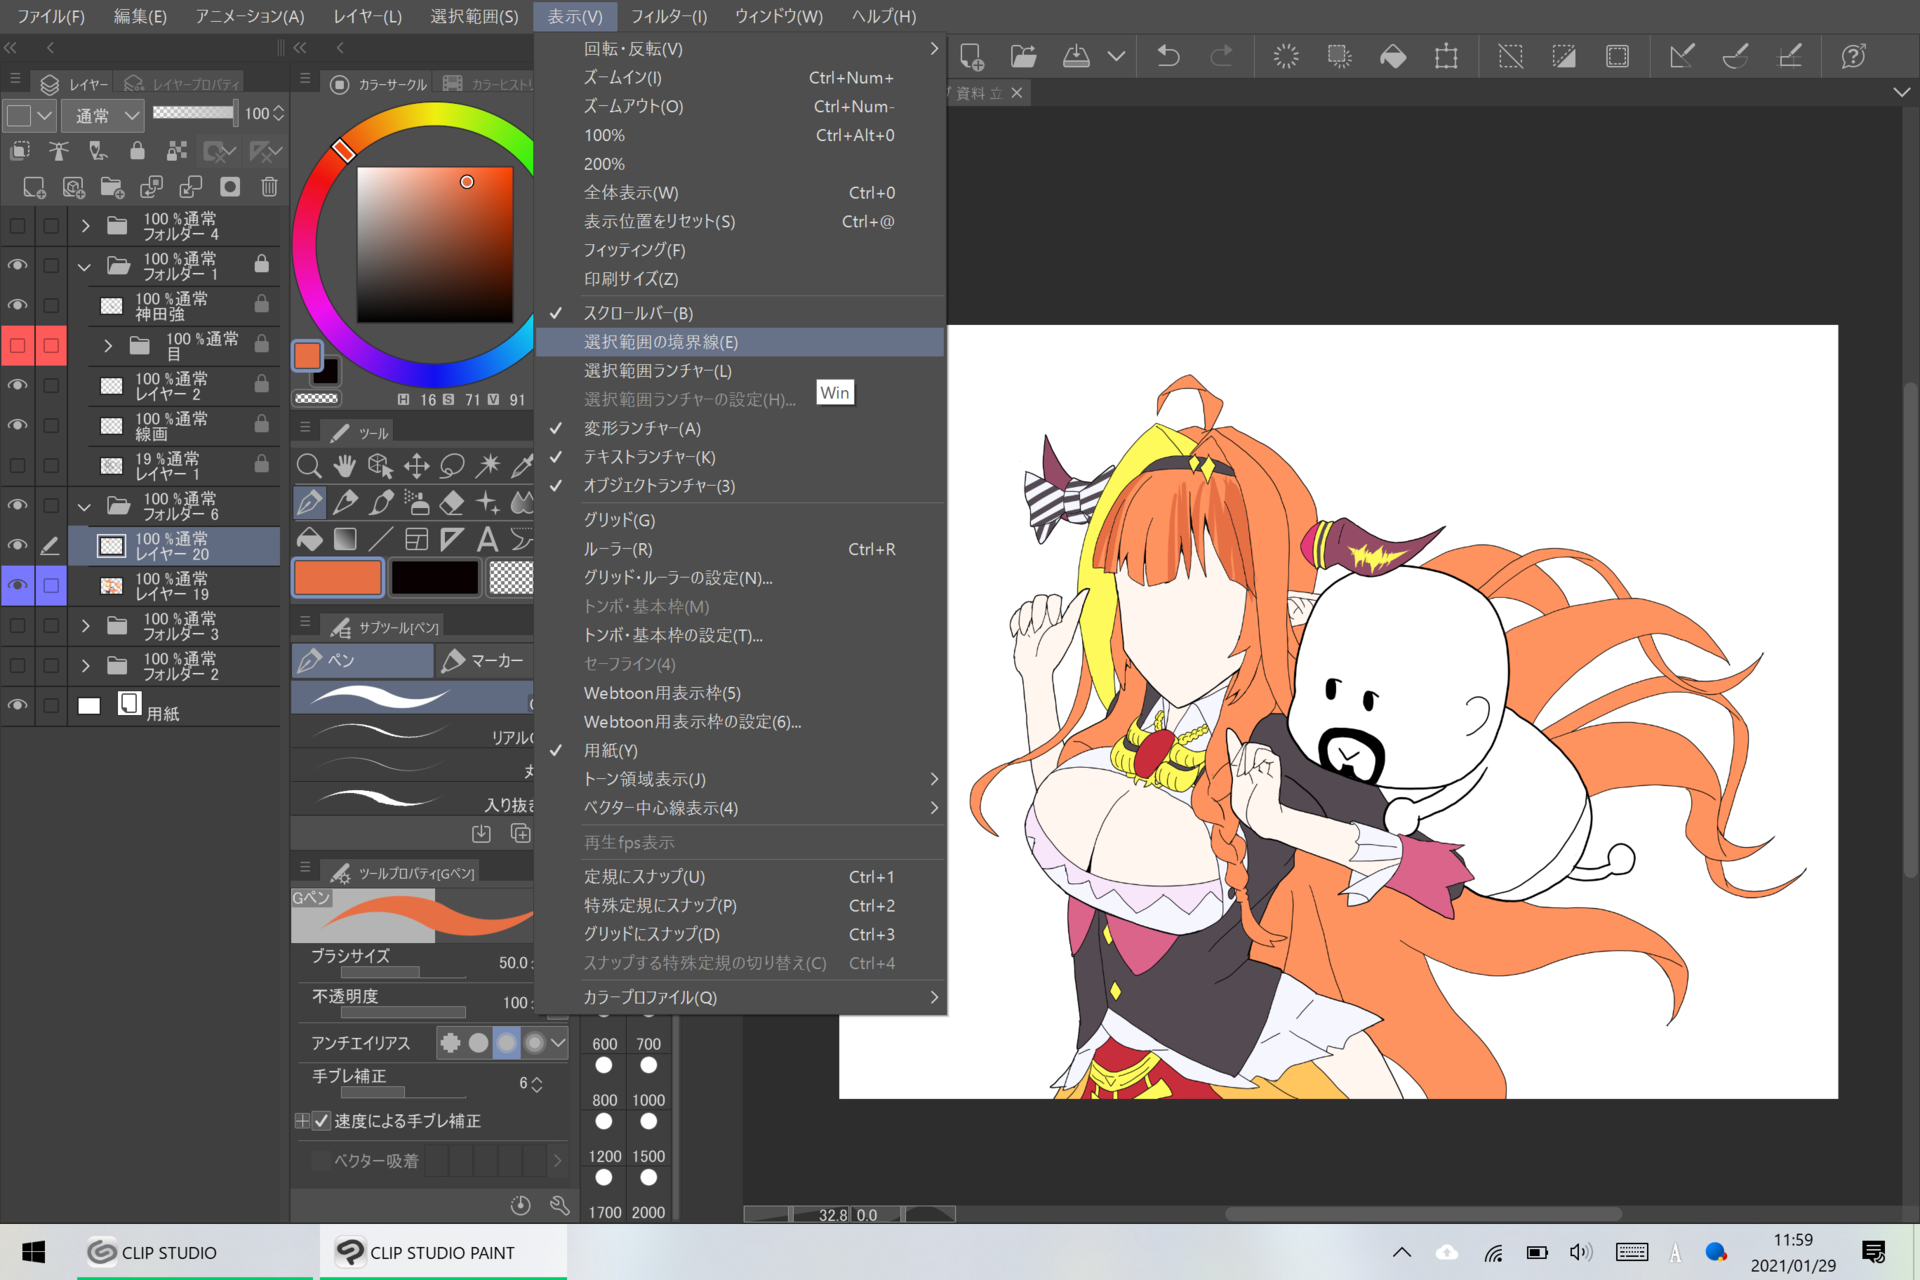
Task: Select the Text tool
Action: 488,540
